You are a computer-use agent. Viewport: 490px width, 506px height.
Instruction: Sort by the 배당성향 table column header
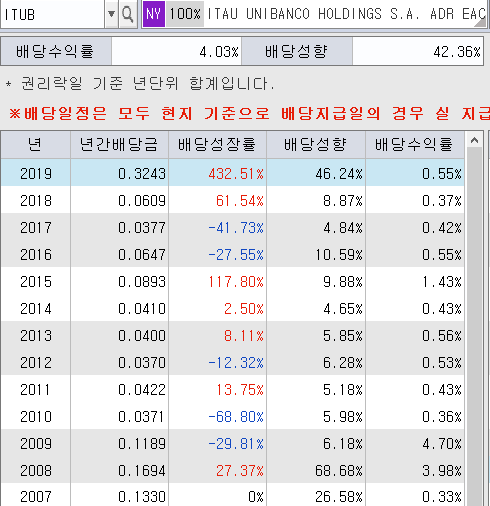[316, 145]
